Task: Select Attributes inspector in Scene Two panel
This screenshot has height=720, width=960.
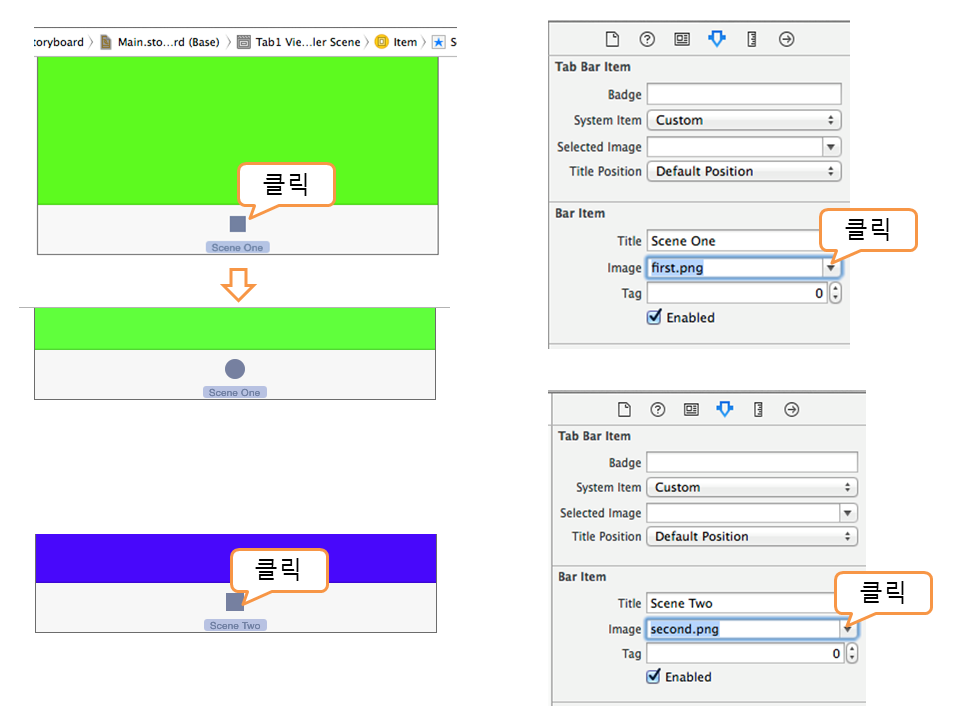Action: tap(725, 409)
